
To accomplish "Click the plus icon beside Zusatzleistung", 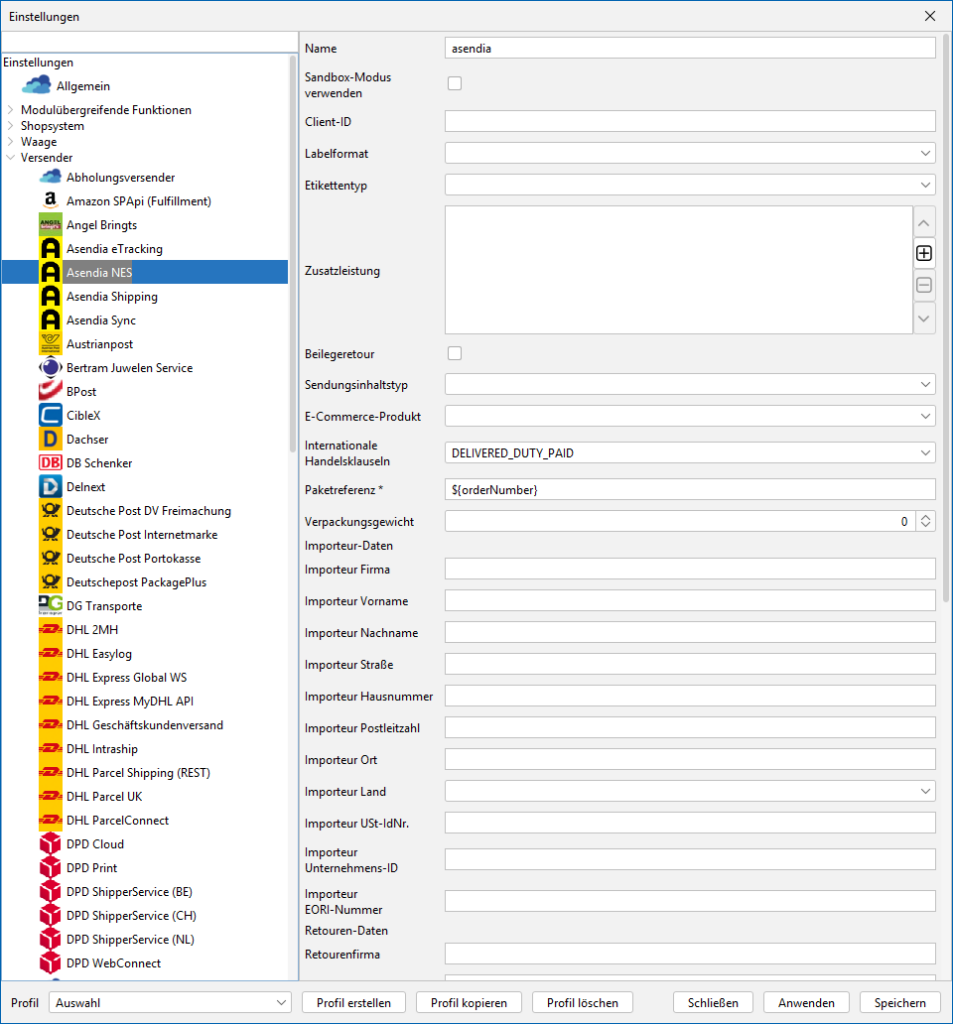I will click(x=924, y=254).
